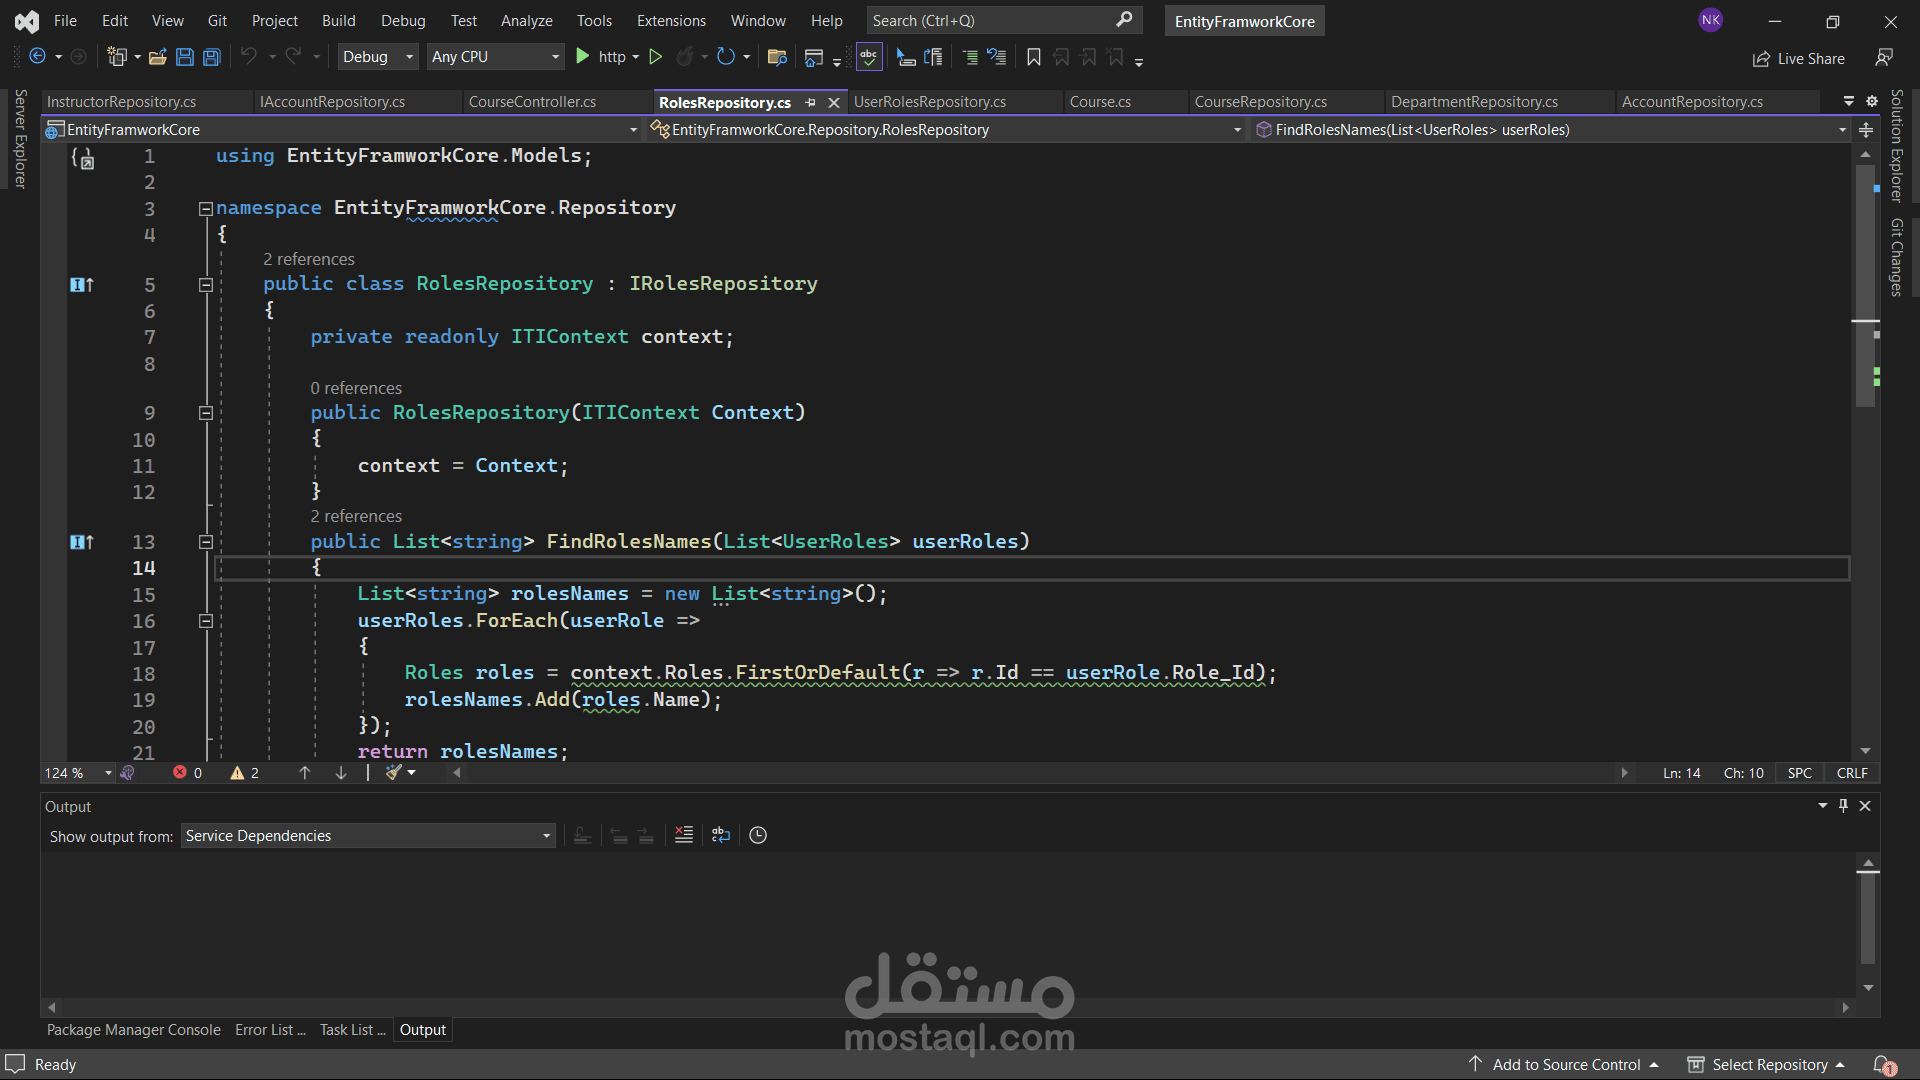Click the notifications bell in status bar

(x=1884, y=1065)
